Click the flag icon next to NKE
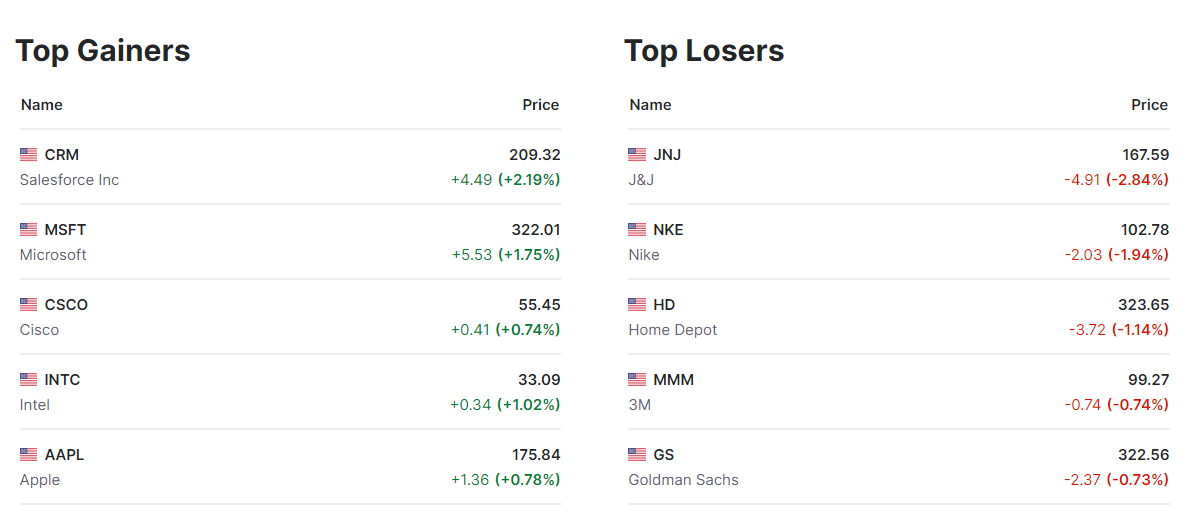The height and width of the screenshot is (522, 1198). point(637,230)
